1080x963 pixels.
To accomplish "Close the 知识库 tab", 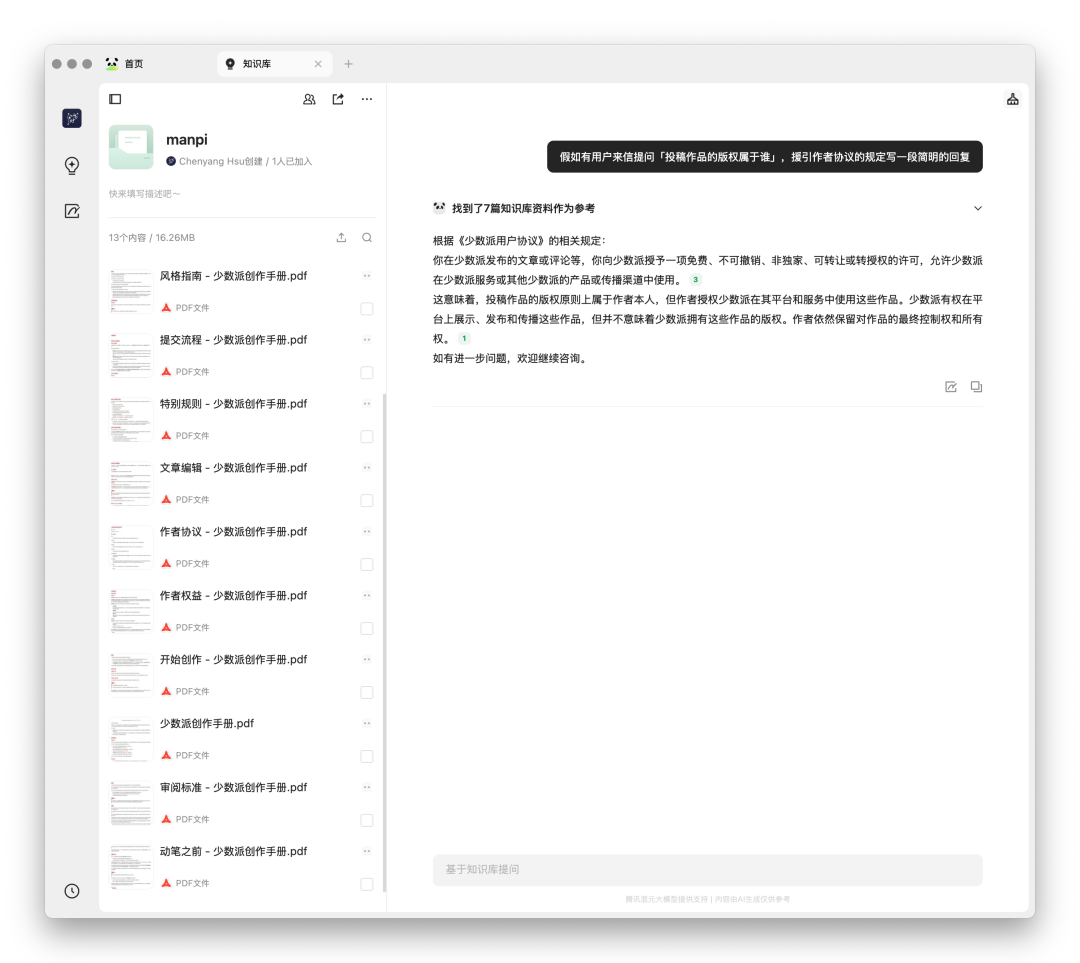I will coord(318,64).
